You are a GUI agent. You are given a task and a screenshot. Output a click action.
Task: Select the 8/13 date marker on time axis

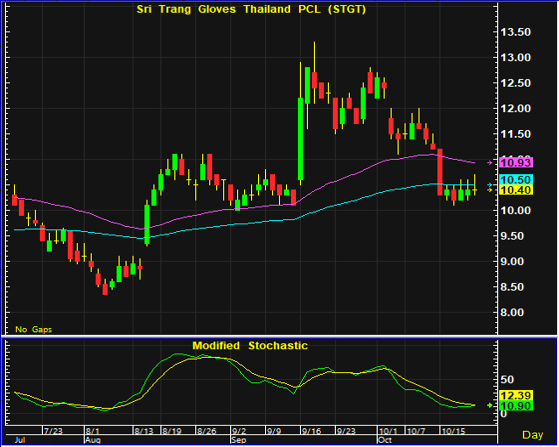(x=144, y=431)
